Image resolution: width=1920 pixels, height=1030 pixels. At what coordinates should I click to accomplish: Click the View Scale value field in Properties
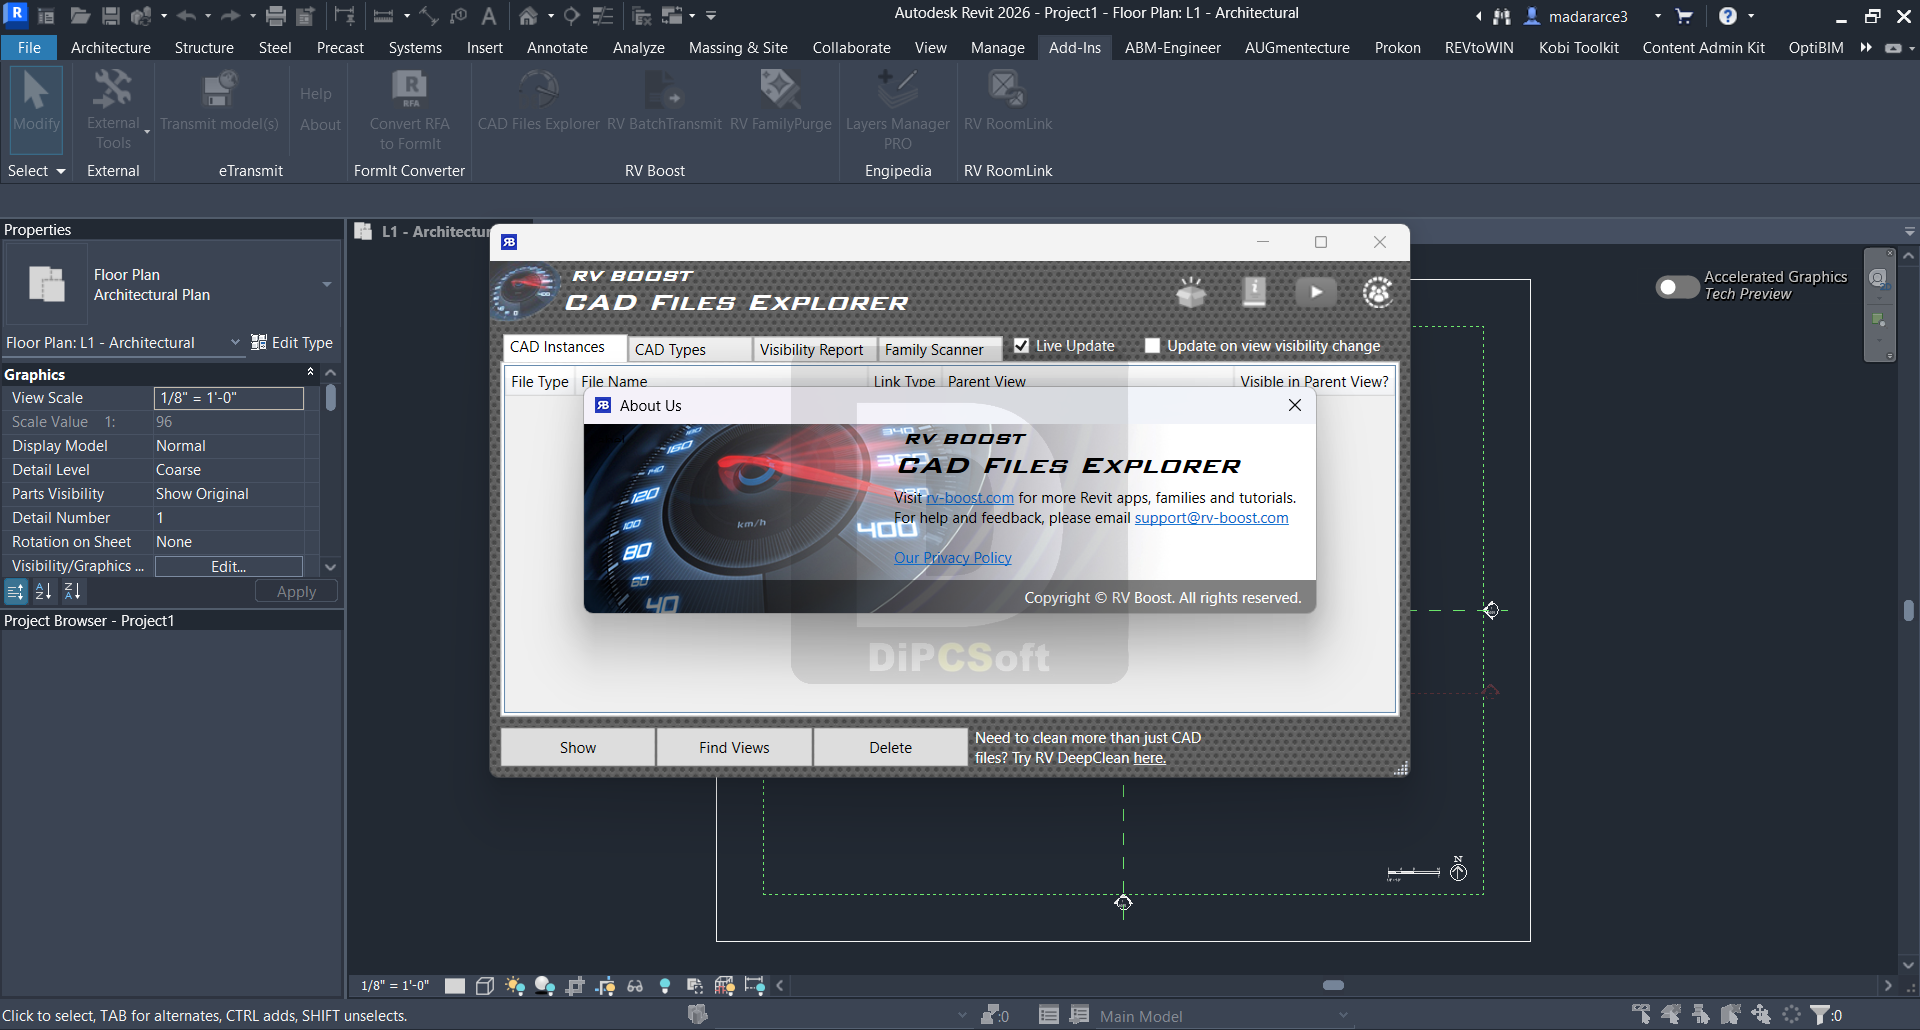coord(229,398)
